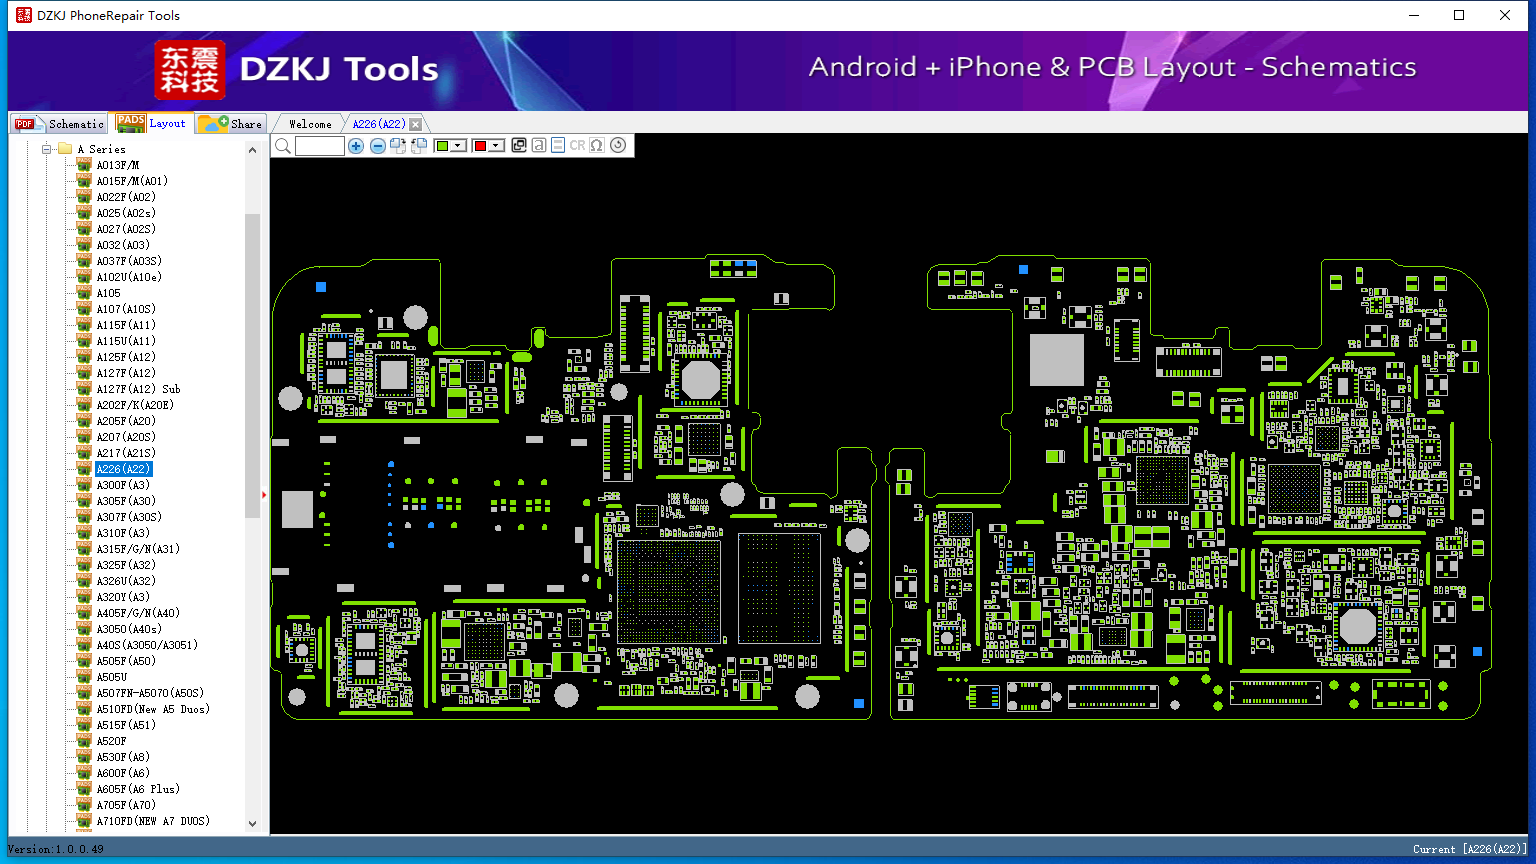The height and width of the screenshot is (864, 1536).
Task: Click the blue minus zoom-out button
Action: [378, 146]
